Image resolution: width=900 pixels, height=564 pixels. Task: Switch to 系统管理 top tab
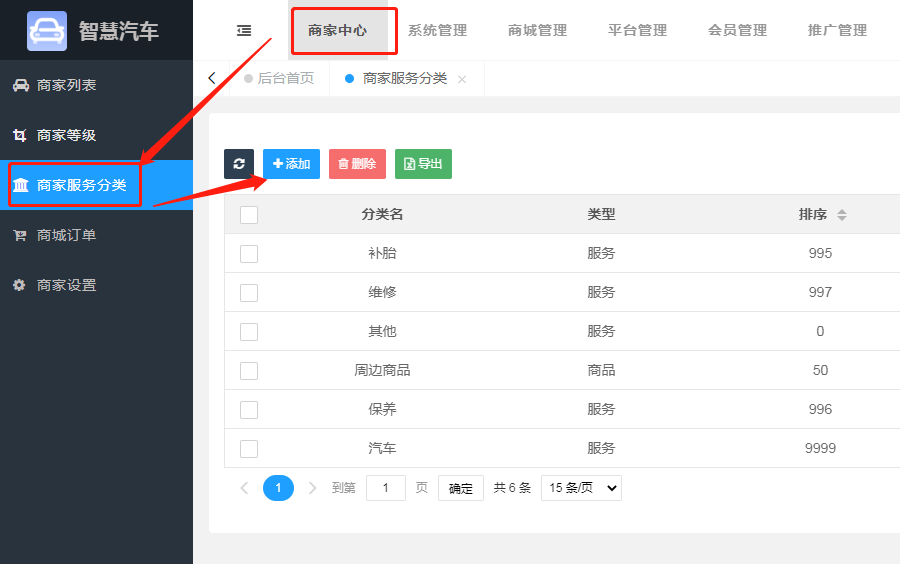click(437, 30)
